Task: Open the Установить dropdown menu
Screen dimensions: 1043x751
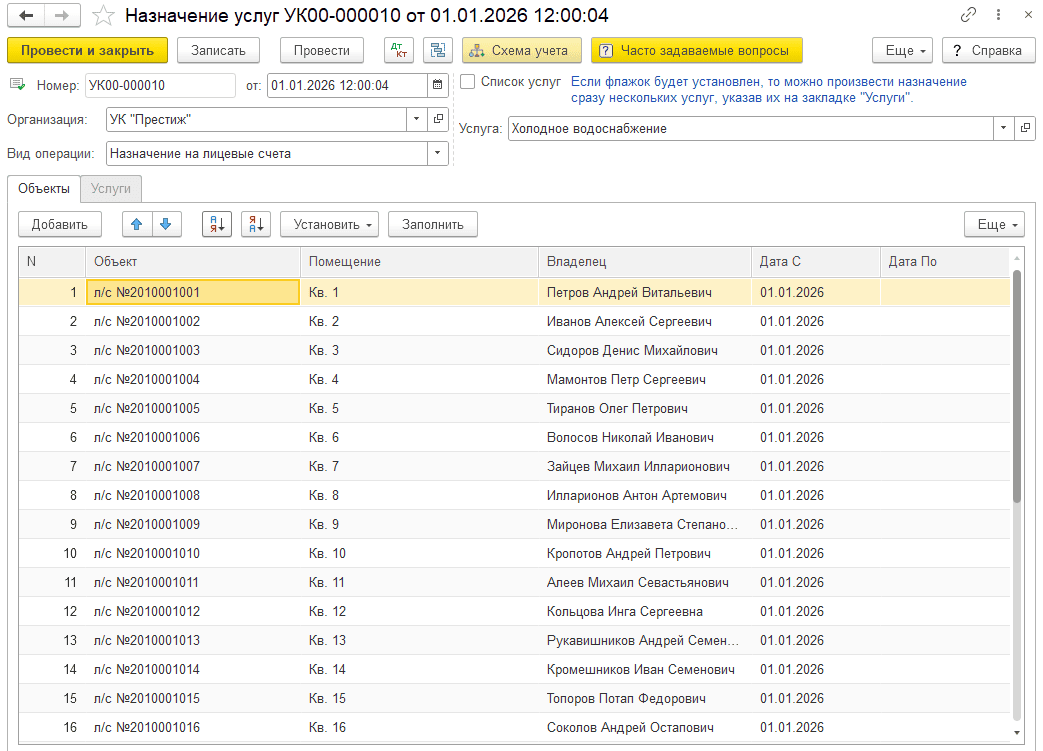Action: tap(330, 225)
